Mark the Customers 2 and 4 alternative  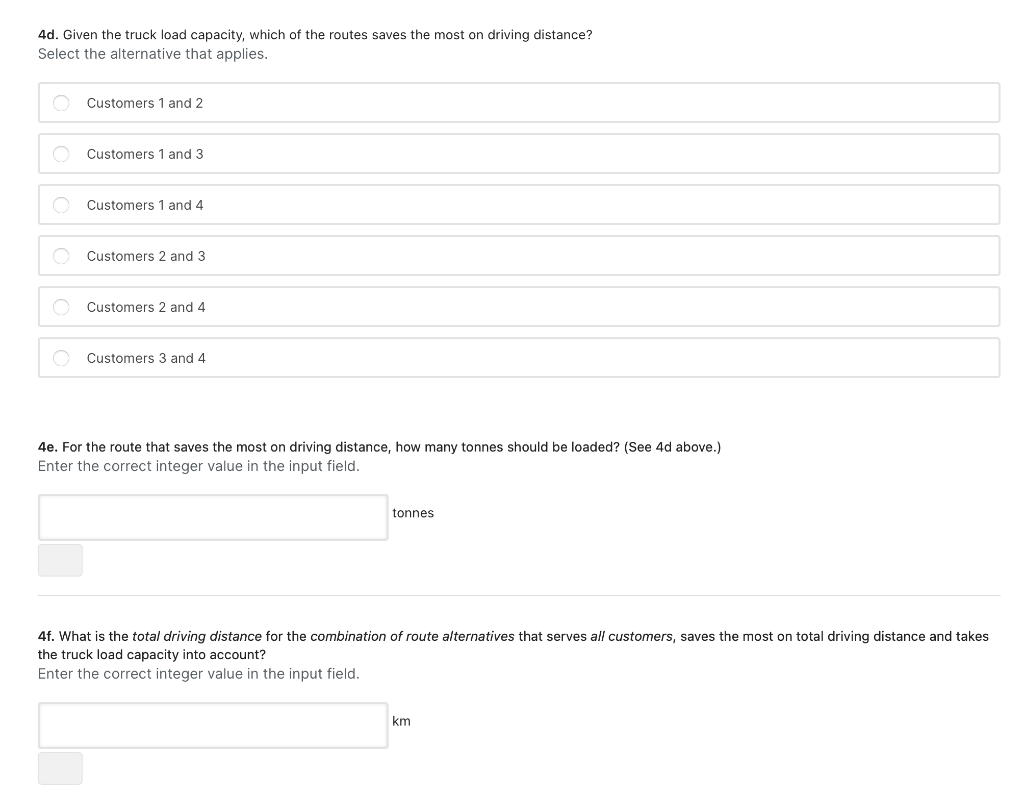point(61,306)
